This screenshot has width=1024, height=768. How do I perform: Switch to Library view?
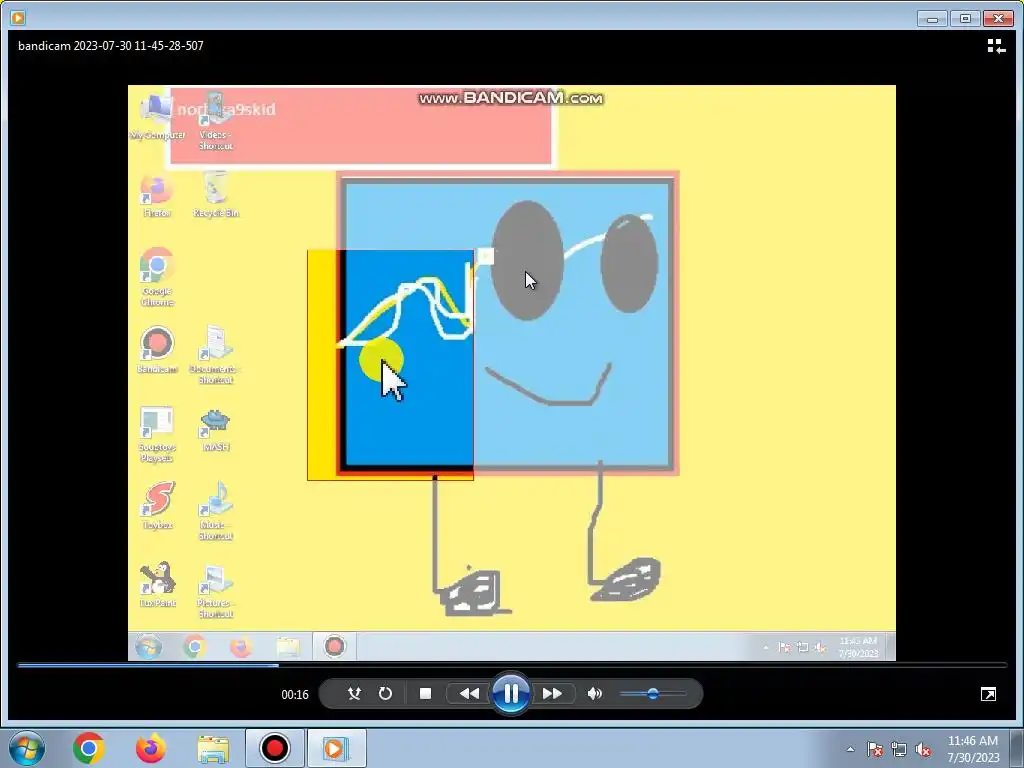click(x=995, y=46)
